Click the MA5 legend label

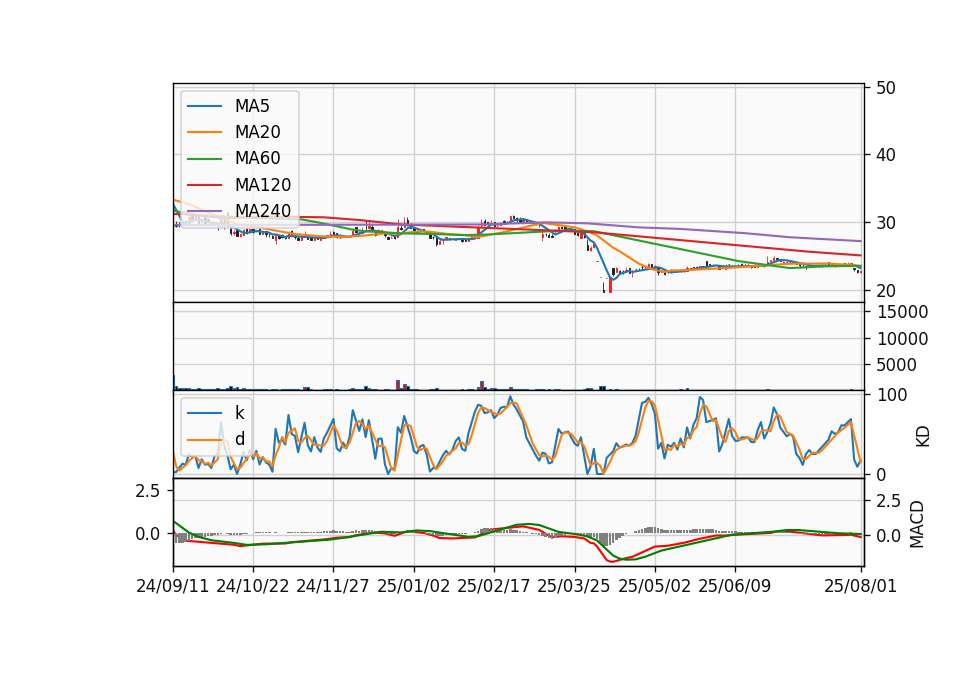252,106
